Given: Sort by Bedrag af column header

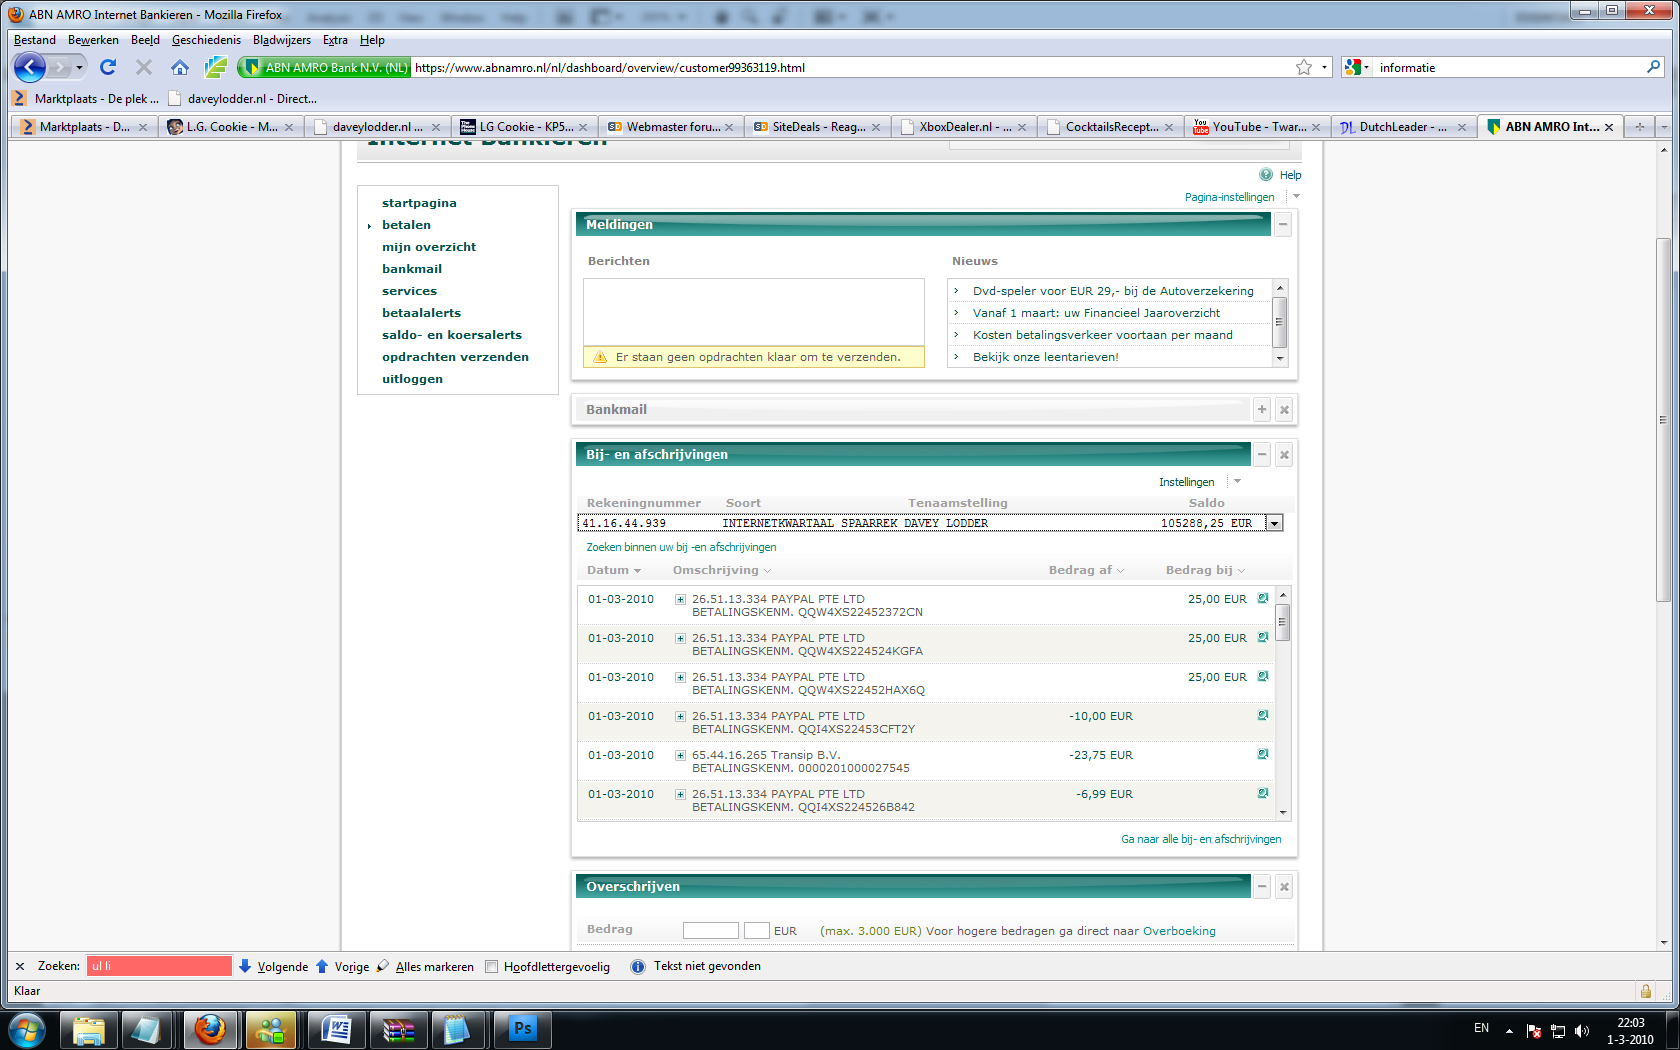Looking at the screenshot, I should pos(1086,570).
